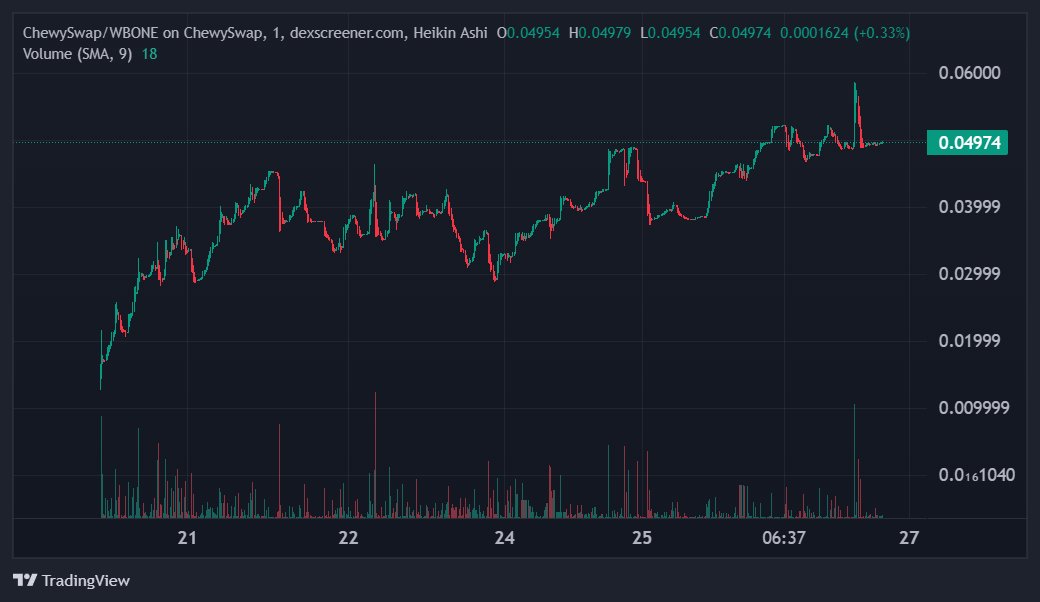
Task: Click the 0.01999 price axis label
Action: [969, 341]
